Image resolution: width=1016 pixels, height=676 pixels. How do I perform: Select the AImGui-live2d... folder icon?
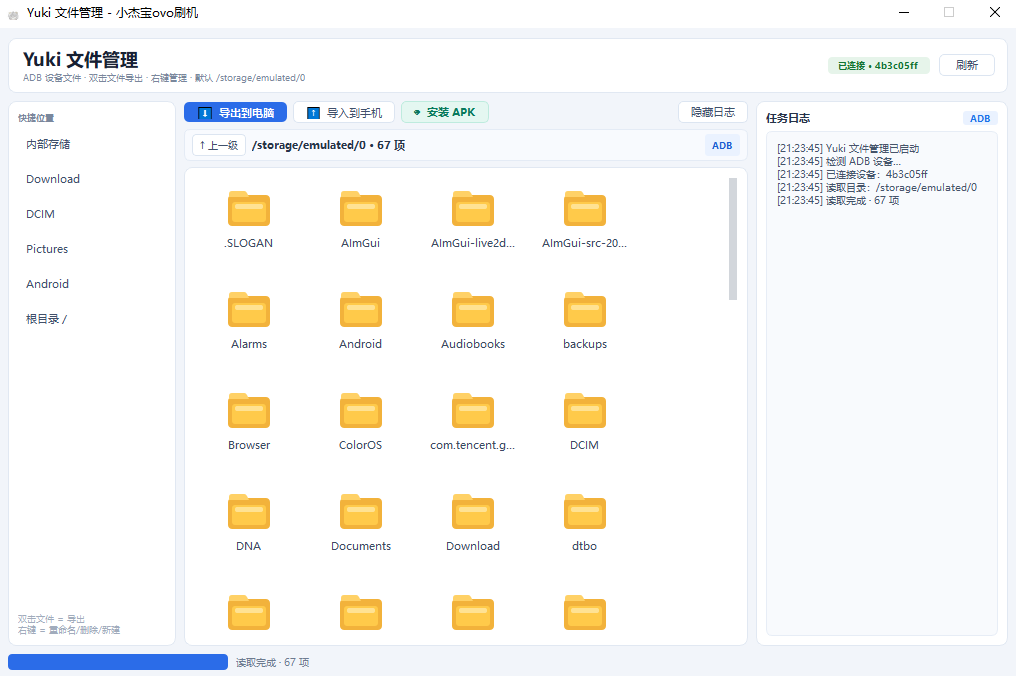coord(473,209)
